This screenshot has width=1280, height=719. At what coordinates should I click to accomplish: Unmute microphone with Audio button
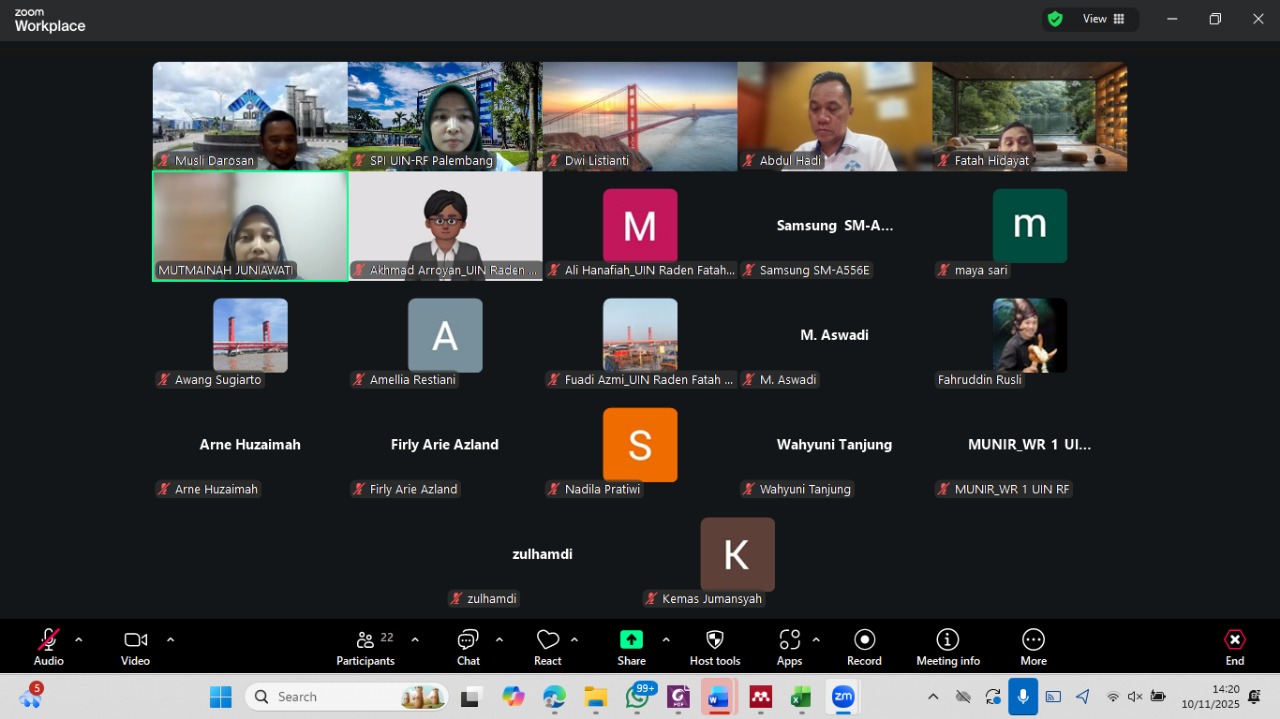48,647
